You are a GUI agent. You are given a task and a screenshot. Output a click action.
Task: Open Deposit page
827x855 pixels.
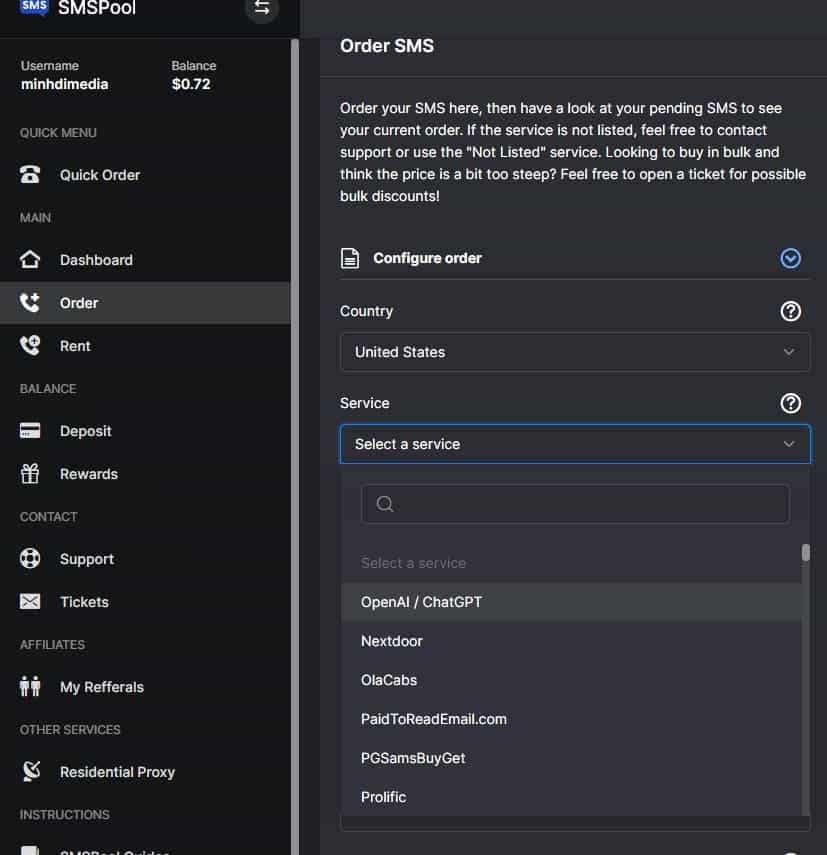pyautogui.click(x=145, y=431)
